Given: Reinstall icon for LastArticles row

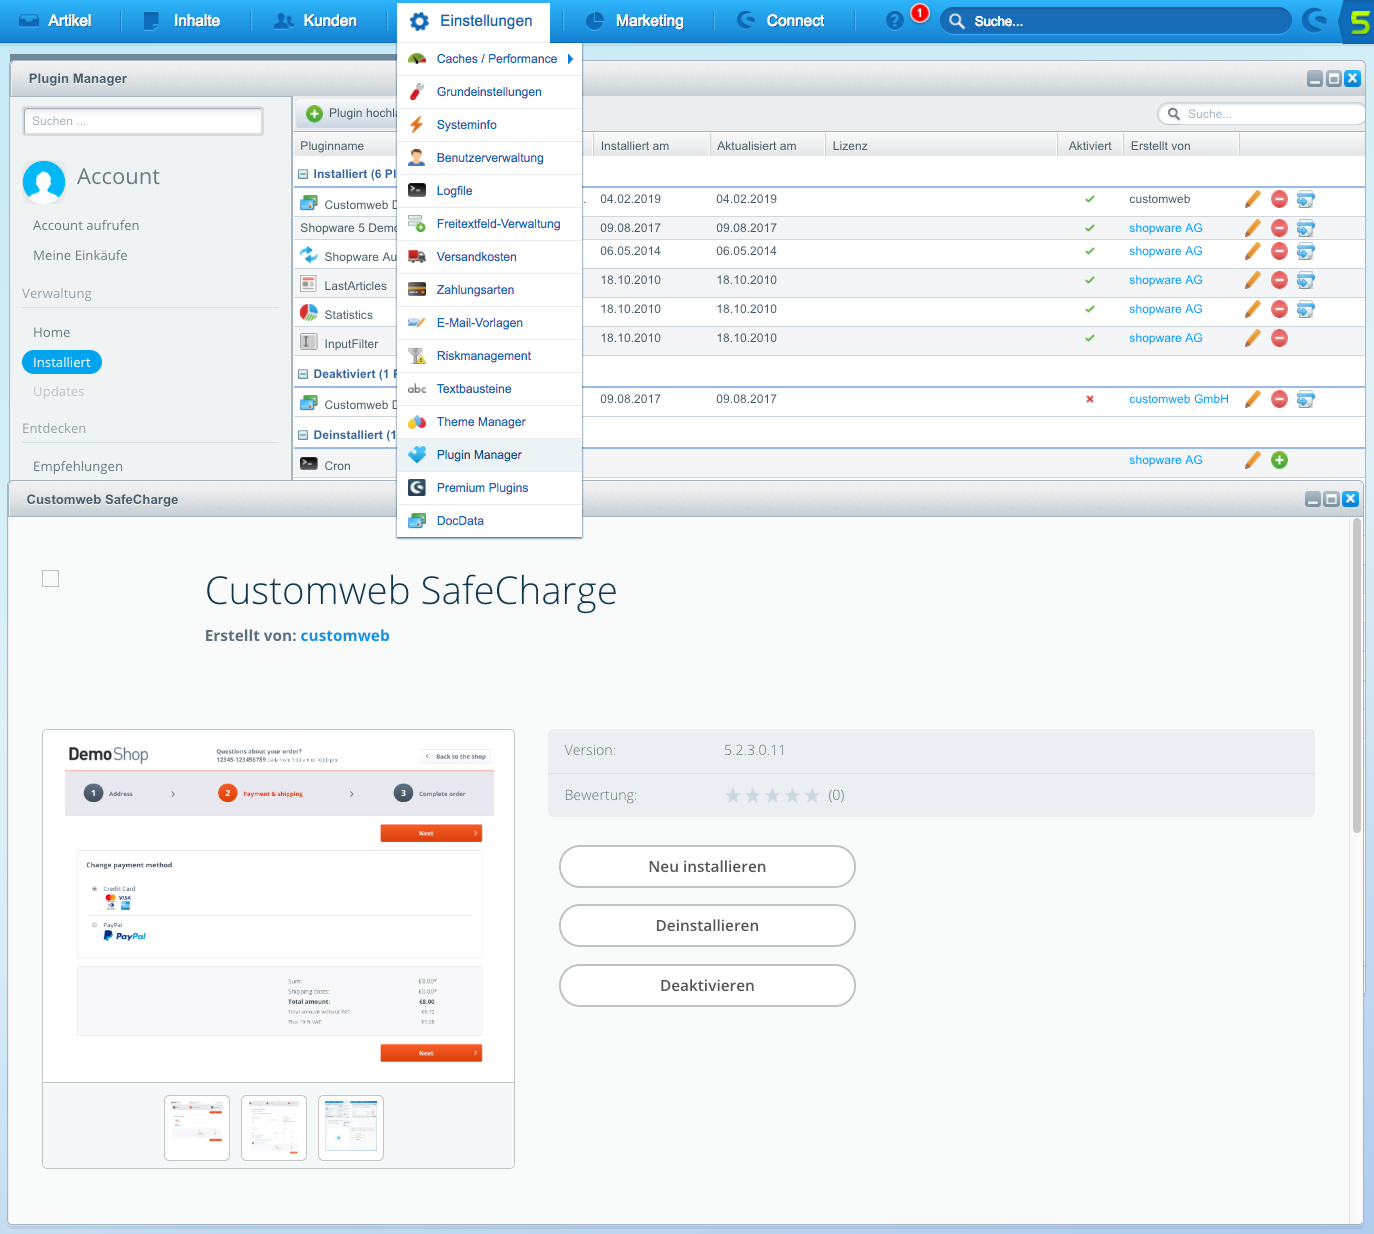Looking at the screenshot, I should [1306, 280].
